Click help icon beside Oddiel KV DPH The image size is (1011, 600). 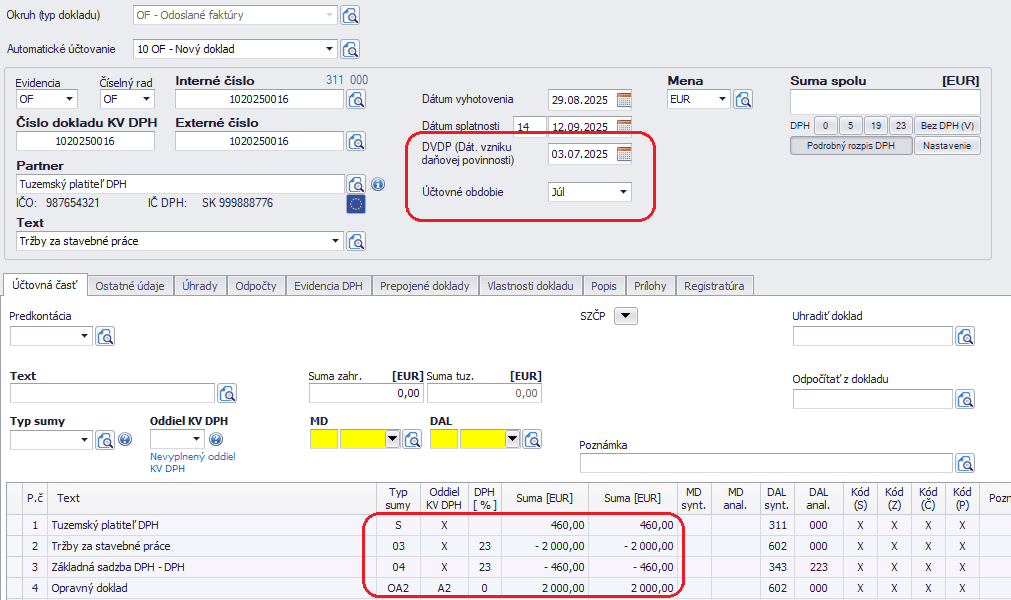point(215,439)
